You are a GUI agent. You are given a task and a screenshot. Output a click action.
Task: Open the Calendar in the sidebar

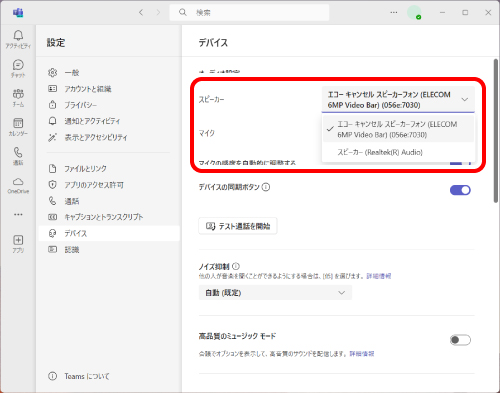coord(18,127)
